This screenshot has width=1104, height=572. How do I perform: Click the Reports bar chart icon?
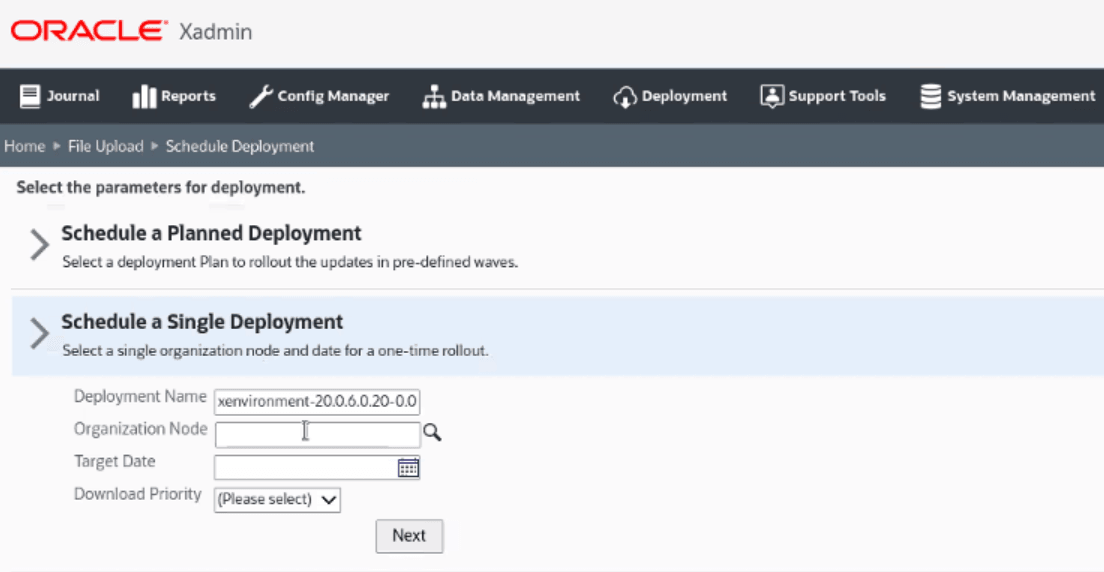[x=144, y=97]
